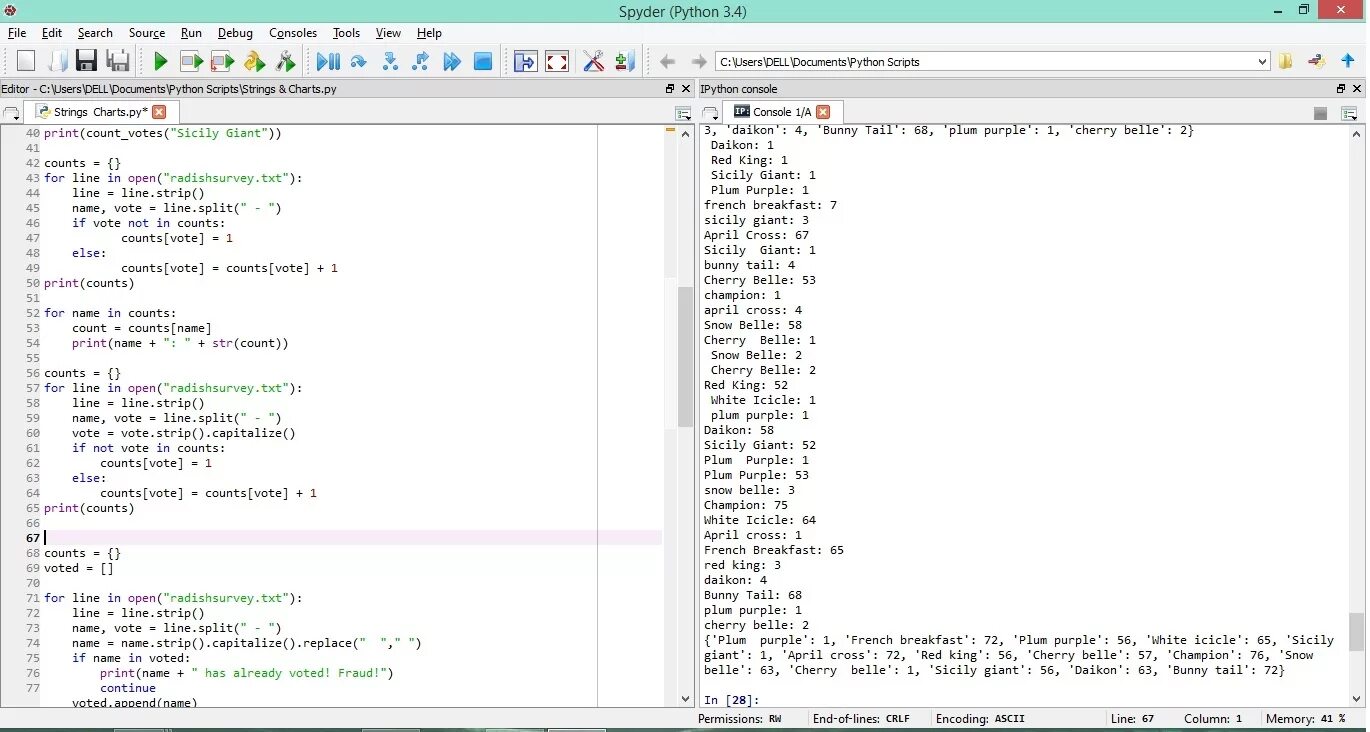
Task: Open the editor pane options menu
Action: [x=683, y=113]
